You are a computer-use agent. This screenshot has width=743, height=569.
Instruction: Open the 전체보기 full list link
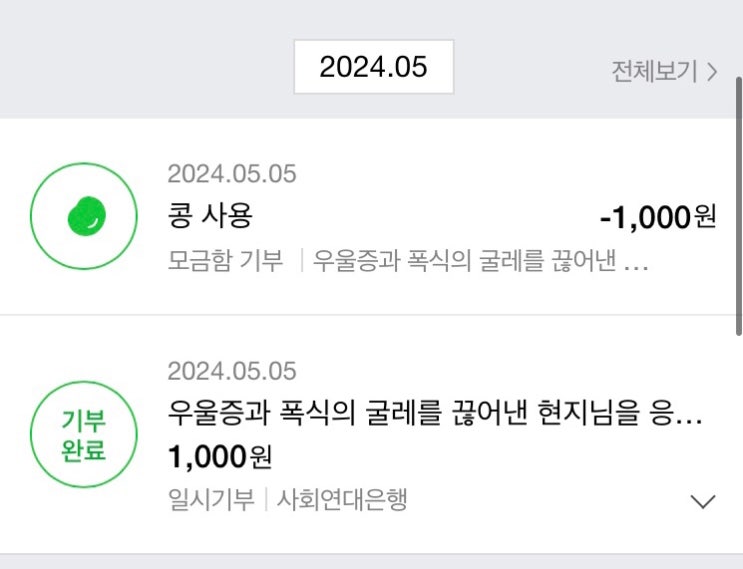655,71
